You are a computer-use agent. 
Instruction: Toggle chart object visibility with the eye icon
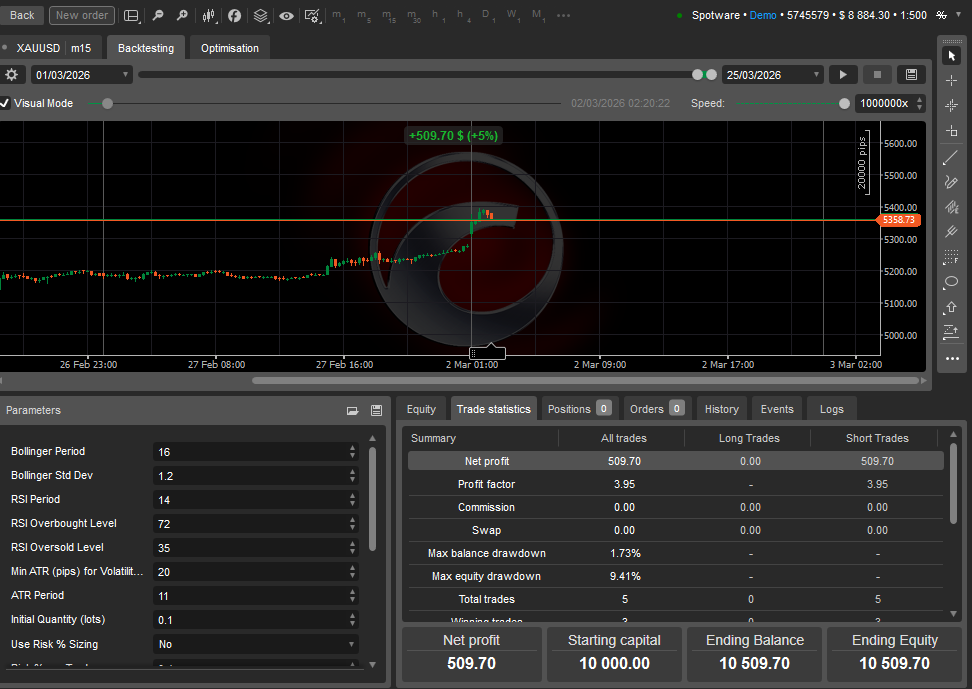(x=286, y=15)
